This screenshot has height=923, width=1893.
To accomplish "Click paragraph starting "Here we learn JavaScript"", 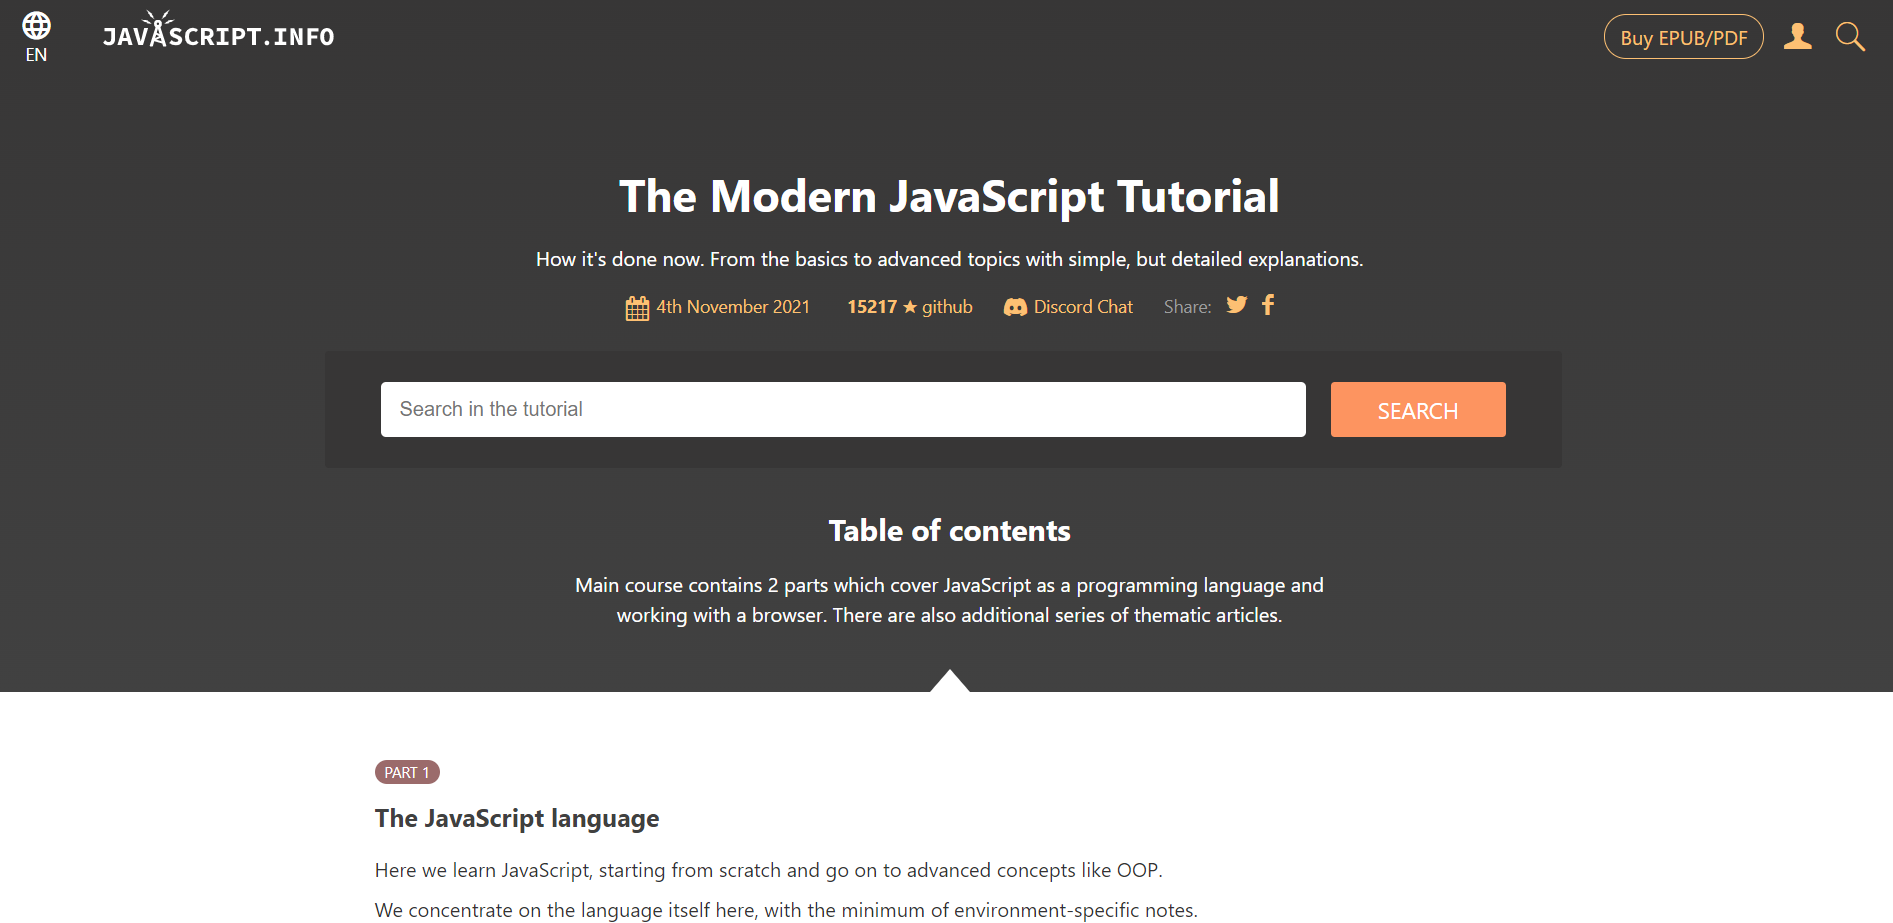I will [768, 870].
